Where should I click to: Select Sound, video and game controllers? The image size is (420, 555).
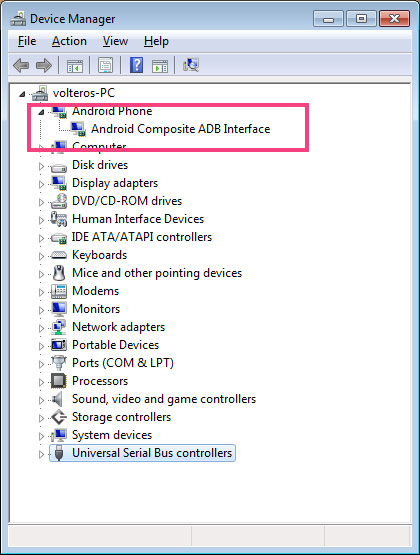pos(164,399)
